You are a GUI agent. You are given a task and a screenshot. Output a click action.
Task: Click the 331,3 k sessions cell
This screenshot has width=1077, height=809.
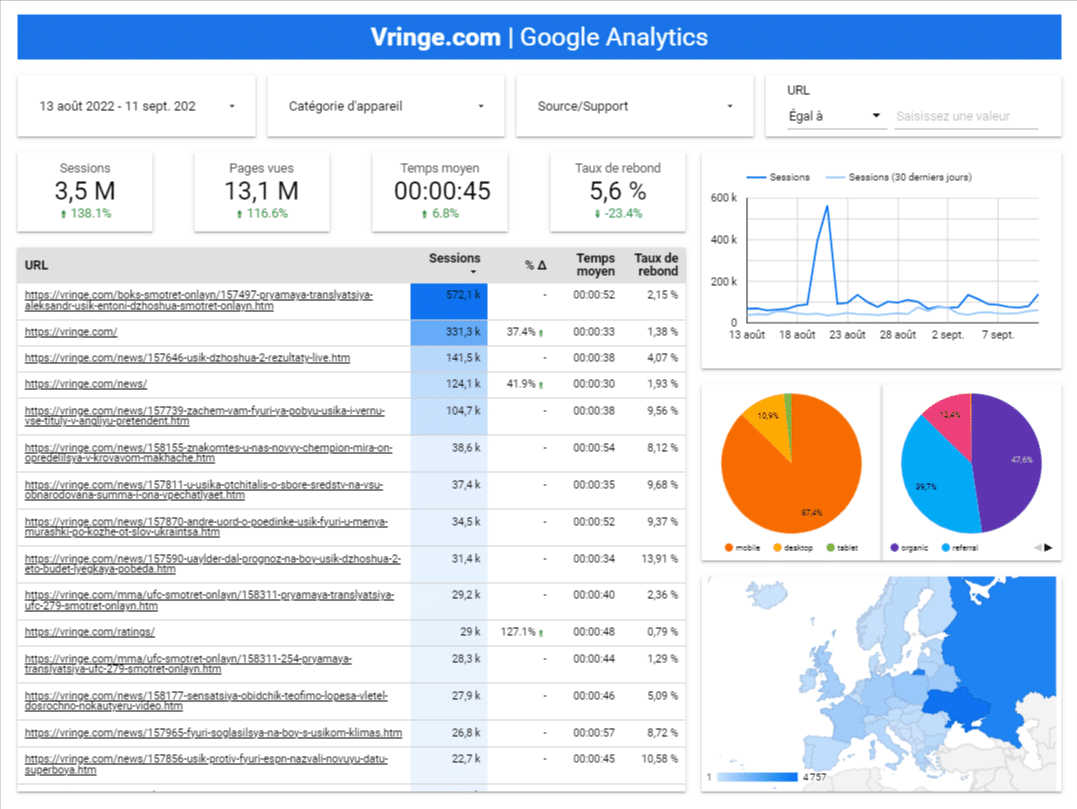(449, 332)
